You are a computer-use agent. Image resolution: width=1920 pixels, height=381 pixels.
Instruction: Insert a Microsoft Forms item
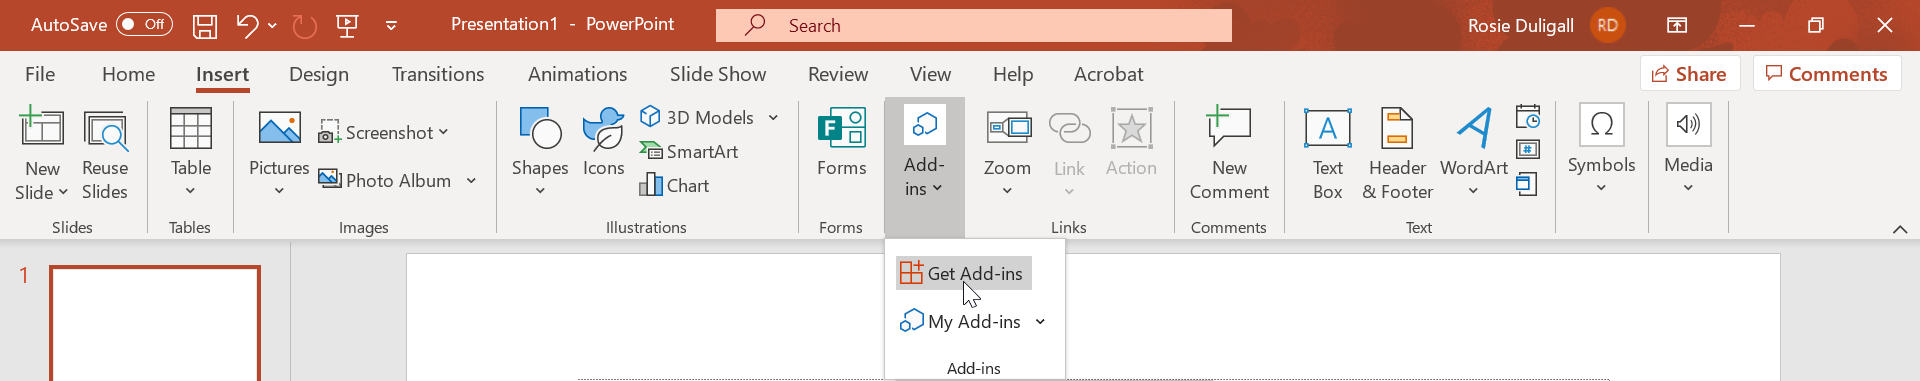(x=841, y=143)
